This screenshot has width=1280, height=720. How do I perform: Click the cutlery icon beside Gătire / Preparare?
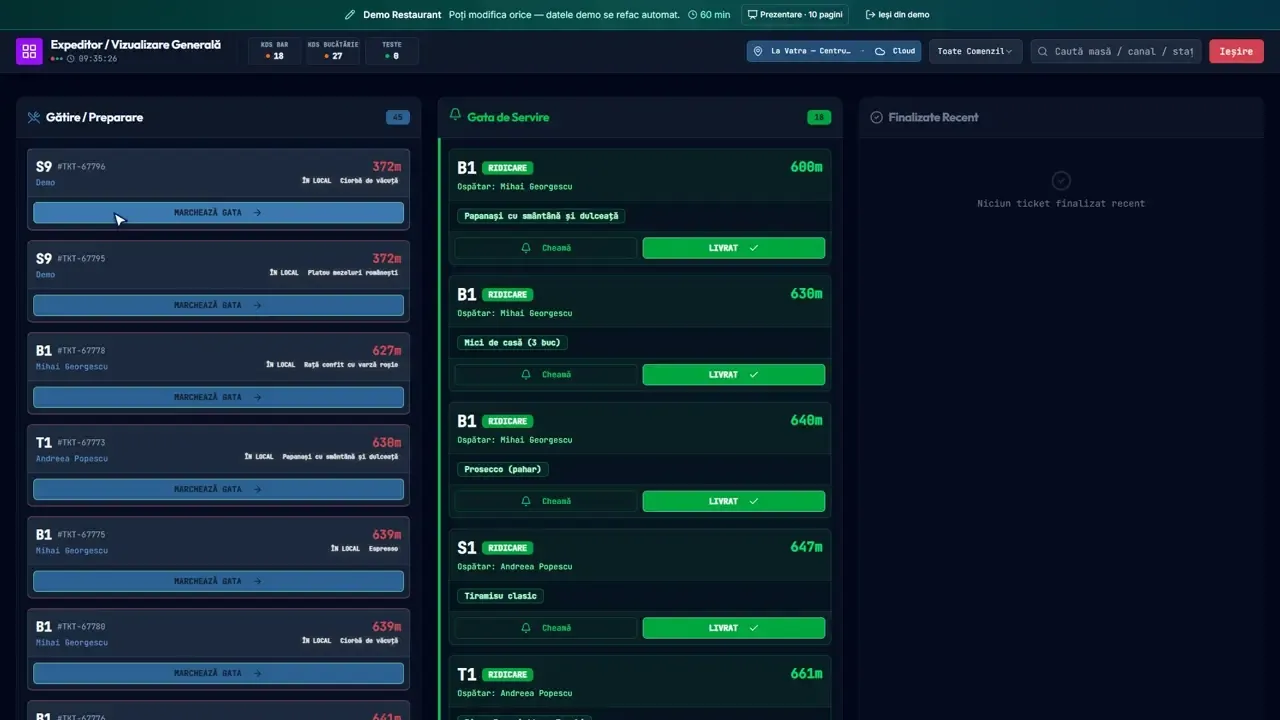pyautogui.click(x=34, y=117)
